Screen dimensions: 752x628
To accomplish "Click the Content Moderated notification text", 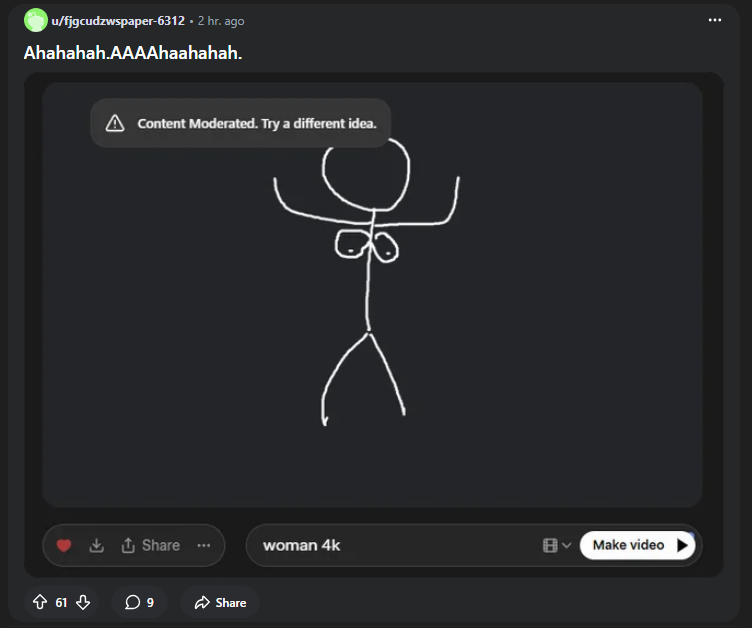I will coord(256,124).
